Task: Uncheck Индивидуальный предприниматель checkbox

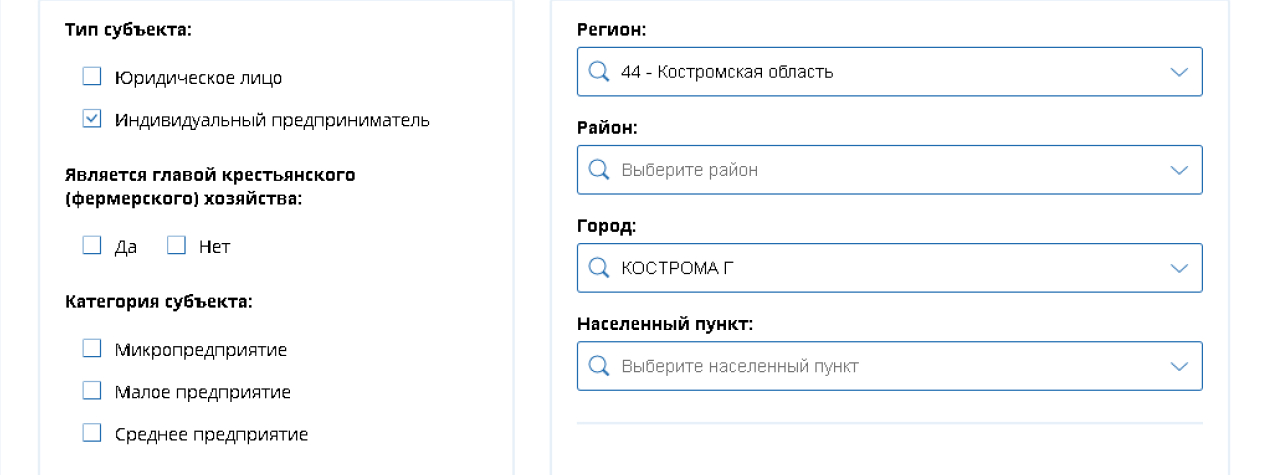Action: pos(92,119)
